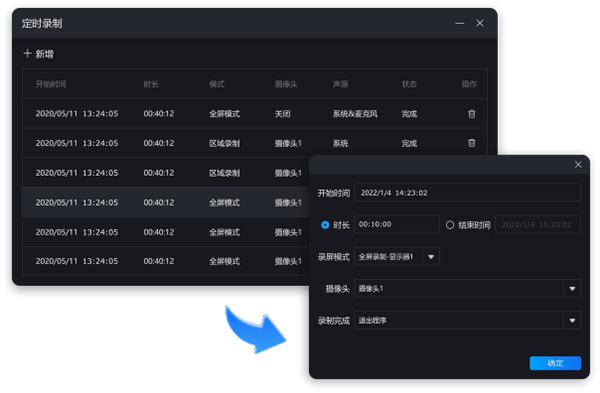Delete the 全屏模式 关闭 recording row

coord(471,114)
